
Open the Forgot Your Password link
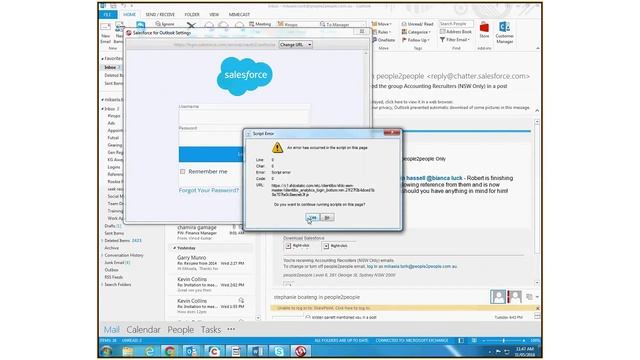click(209, 190)
